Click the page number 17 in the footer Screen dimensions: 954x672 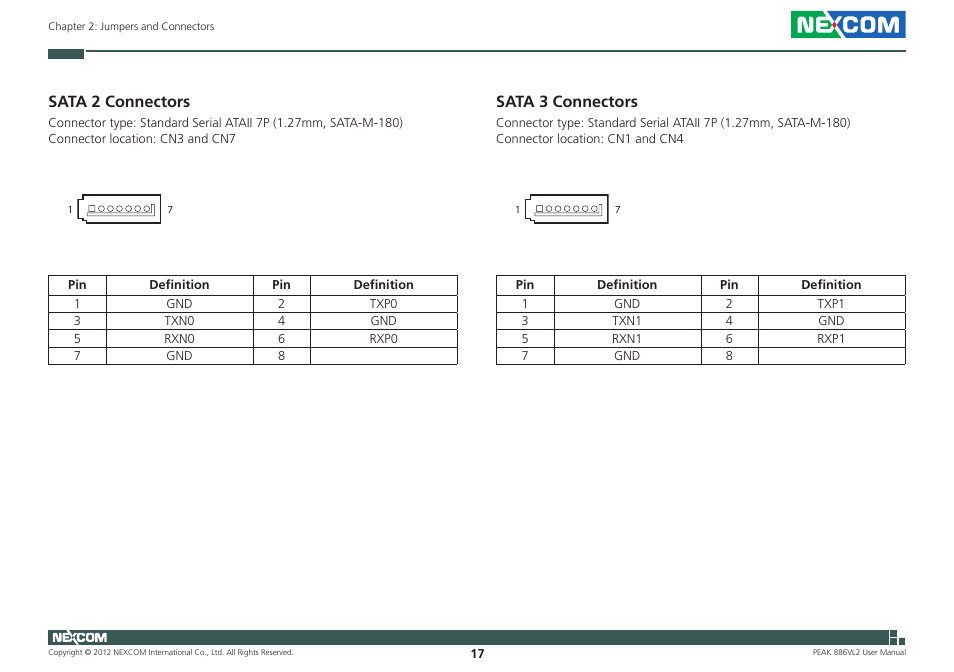point(477,654)
